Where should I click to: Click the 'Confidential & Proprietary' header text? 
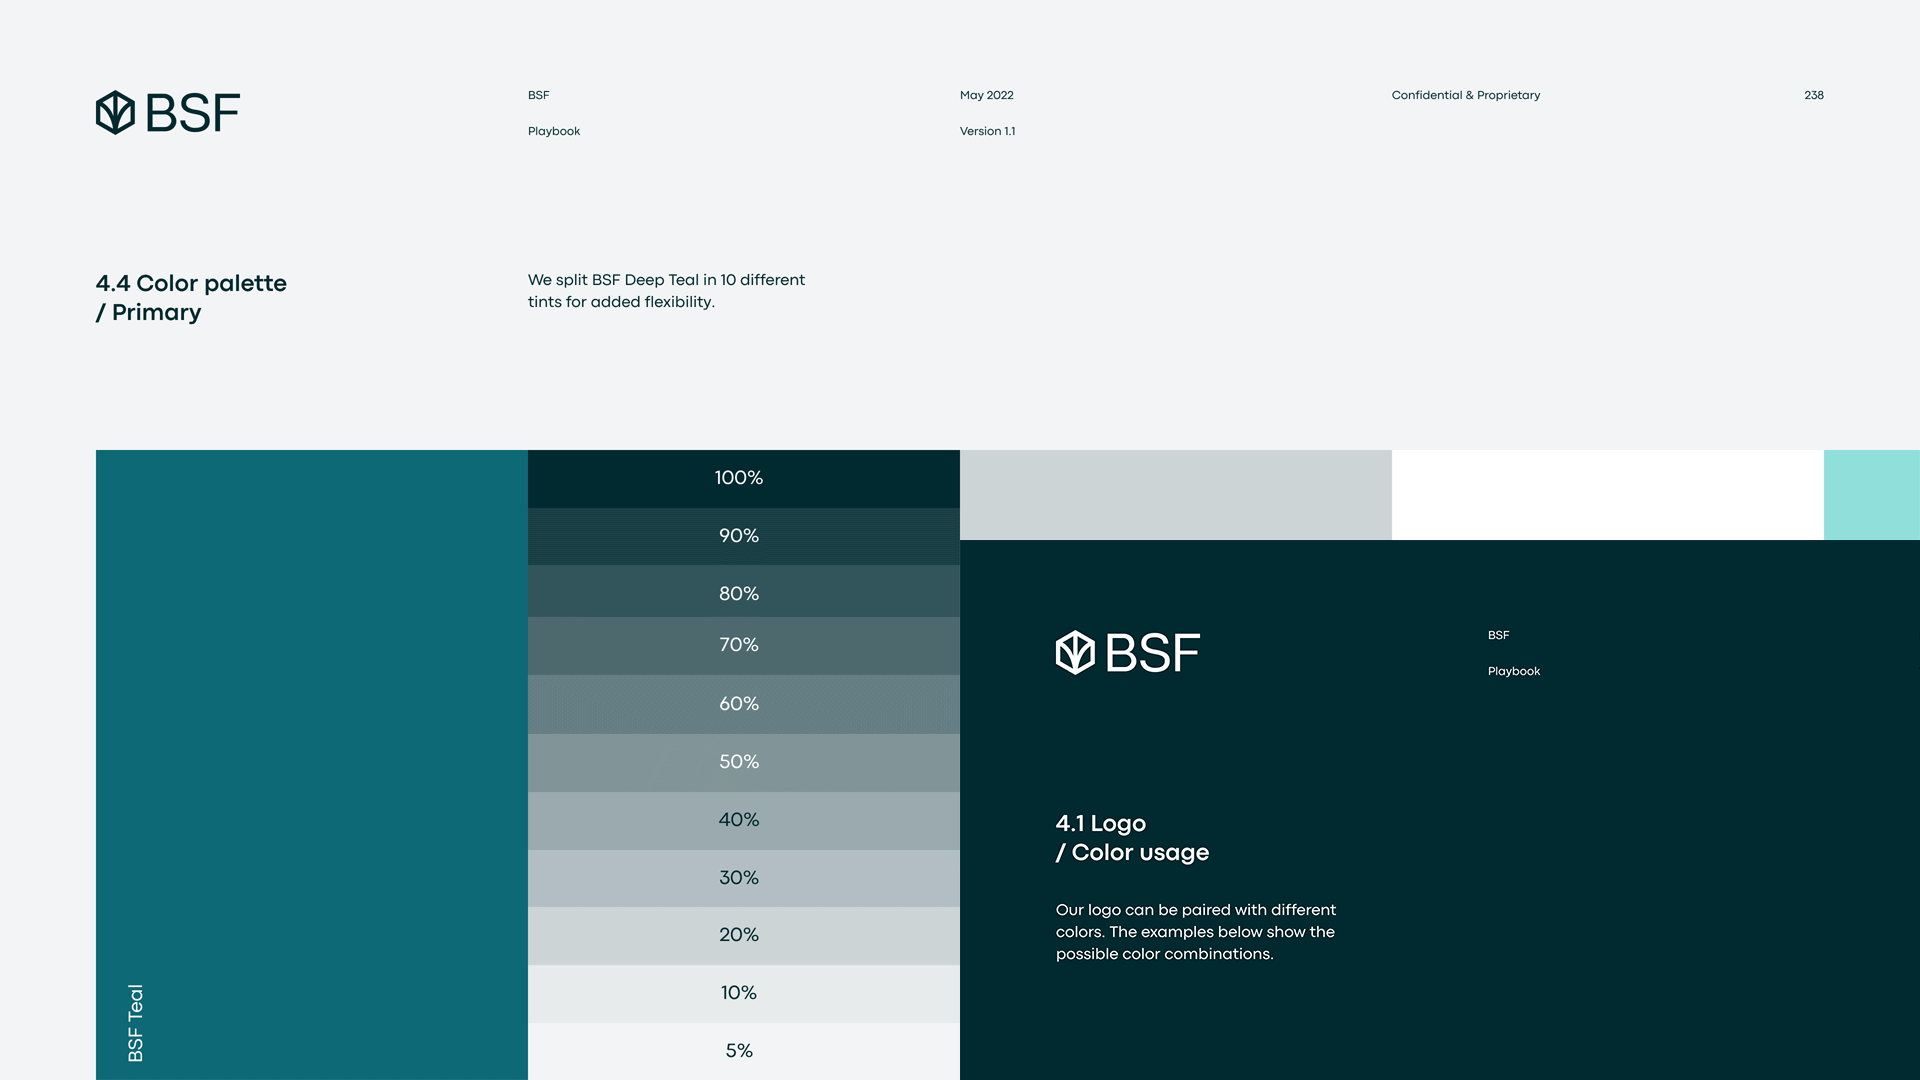tap(1465, 95)
